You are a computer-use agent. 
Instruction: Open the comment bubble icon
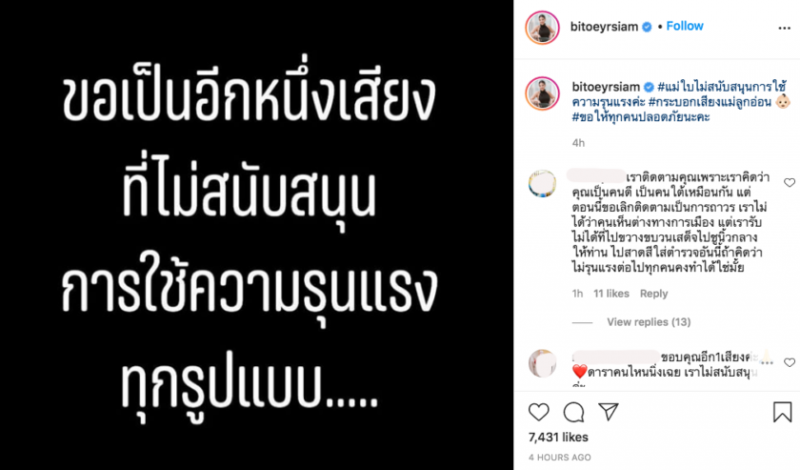[573, 412]
